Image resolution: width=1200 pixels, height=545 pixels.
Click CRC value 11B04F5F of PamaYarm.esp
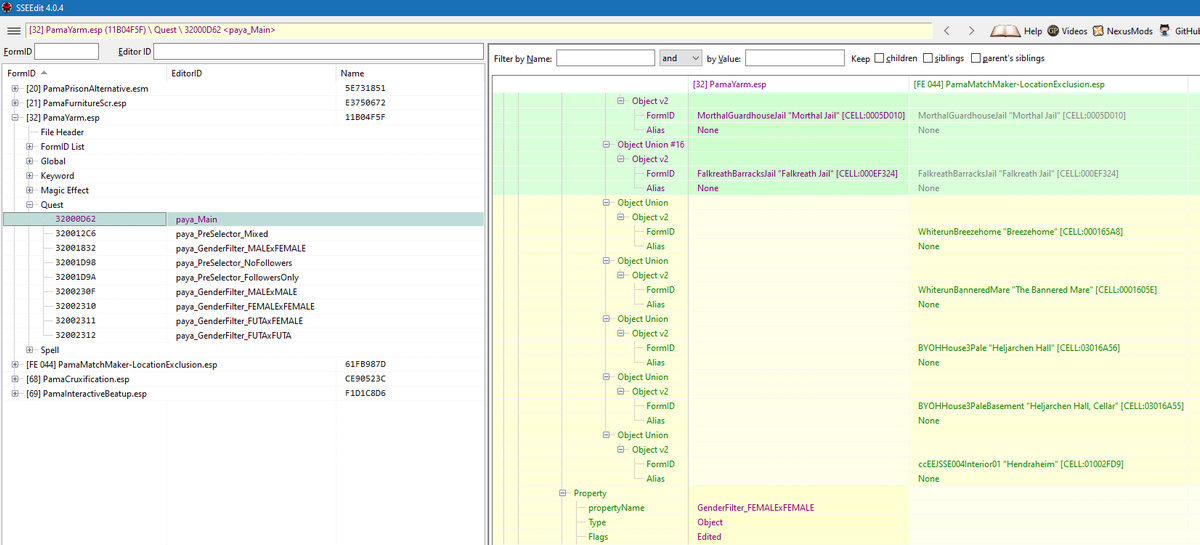(365, 117)
